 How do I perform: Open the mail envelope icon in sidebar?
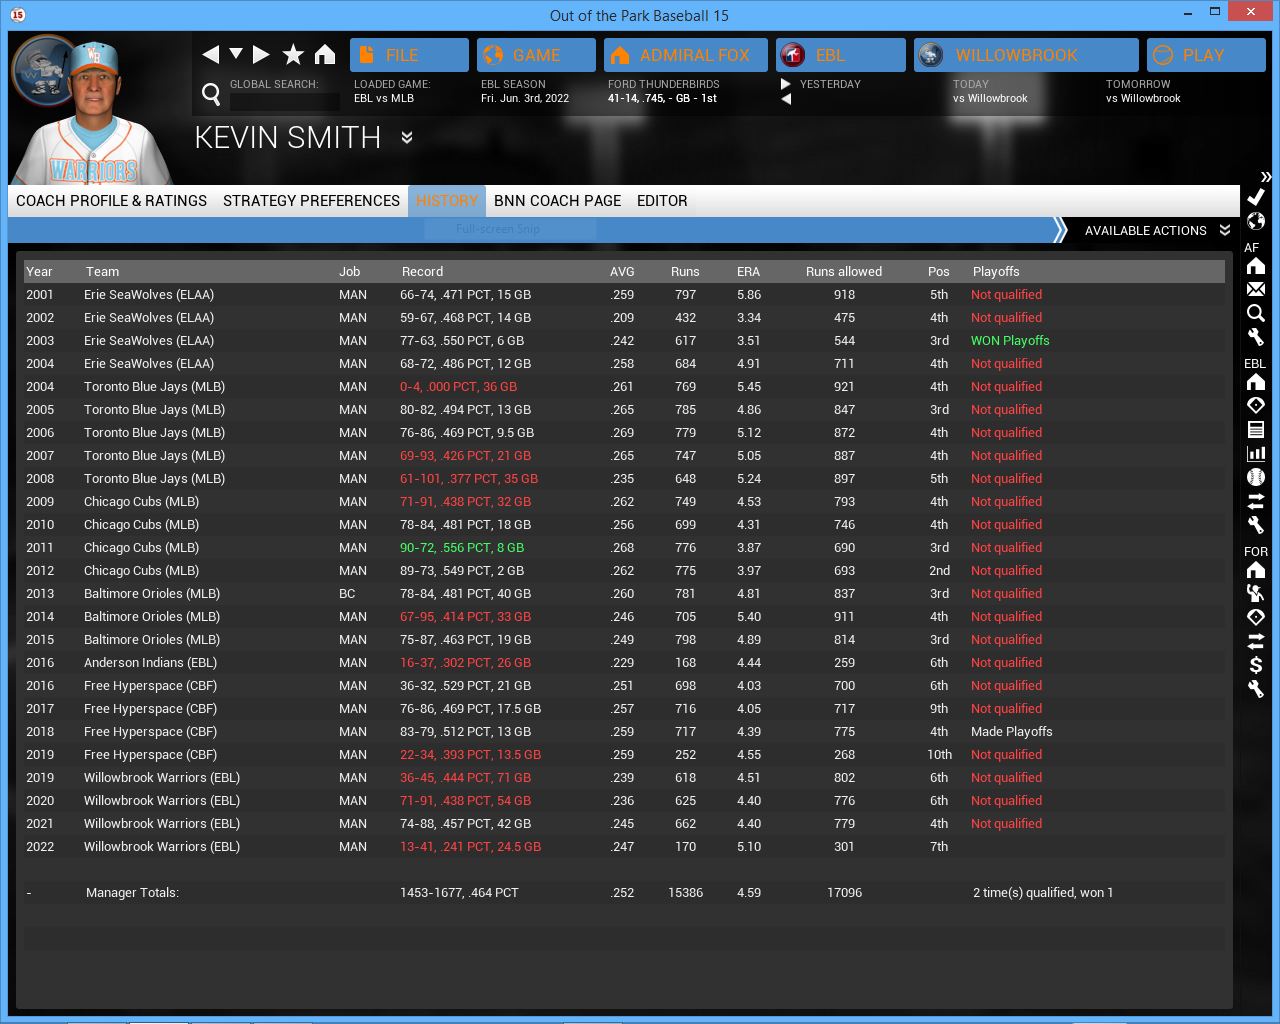pyautogui.click(x=1256, y=289)
